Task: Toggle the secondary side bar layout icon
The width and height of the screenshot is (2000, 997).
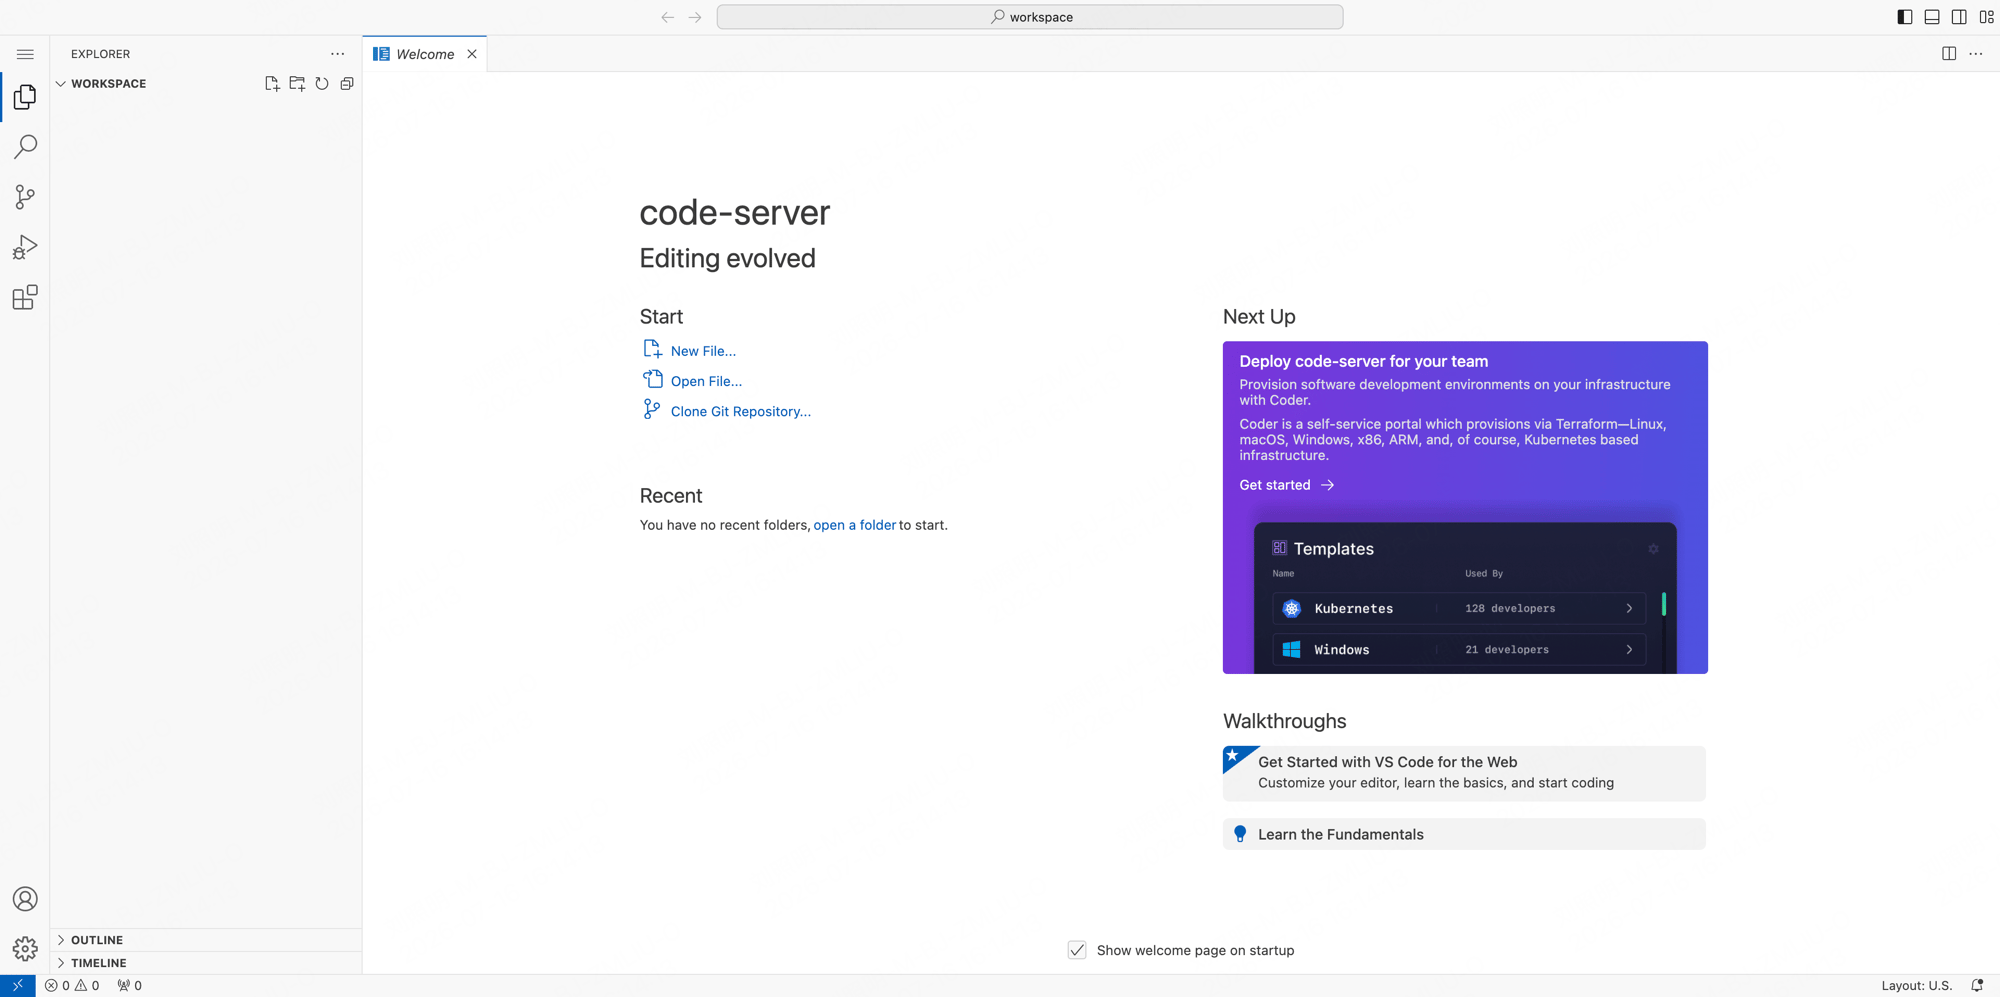Action: point(1959,17)
